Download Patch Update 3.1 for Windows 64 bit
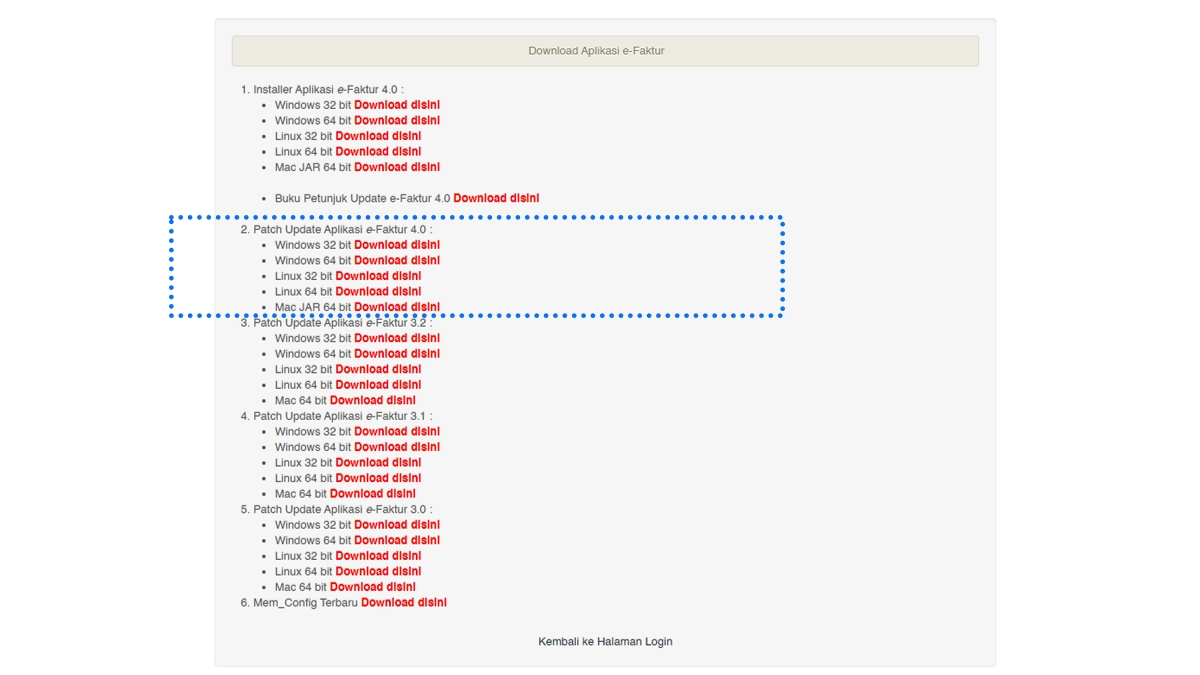1200x675 pixels. [397, 447]
